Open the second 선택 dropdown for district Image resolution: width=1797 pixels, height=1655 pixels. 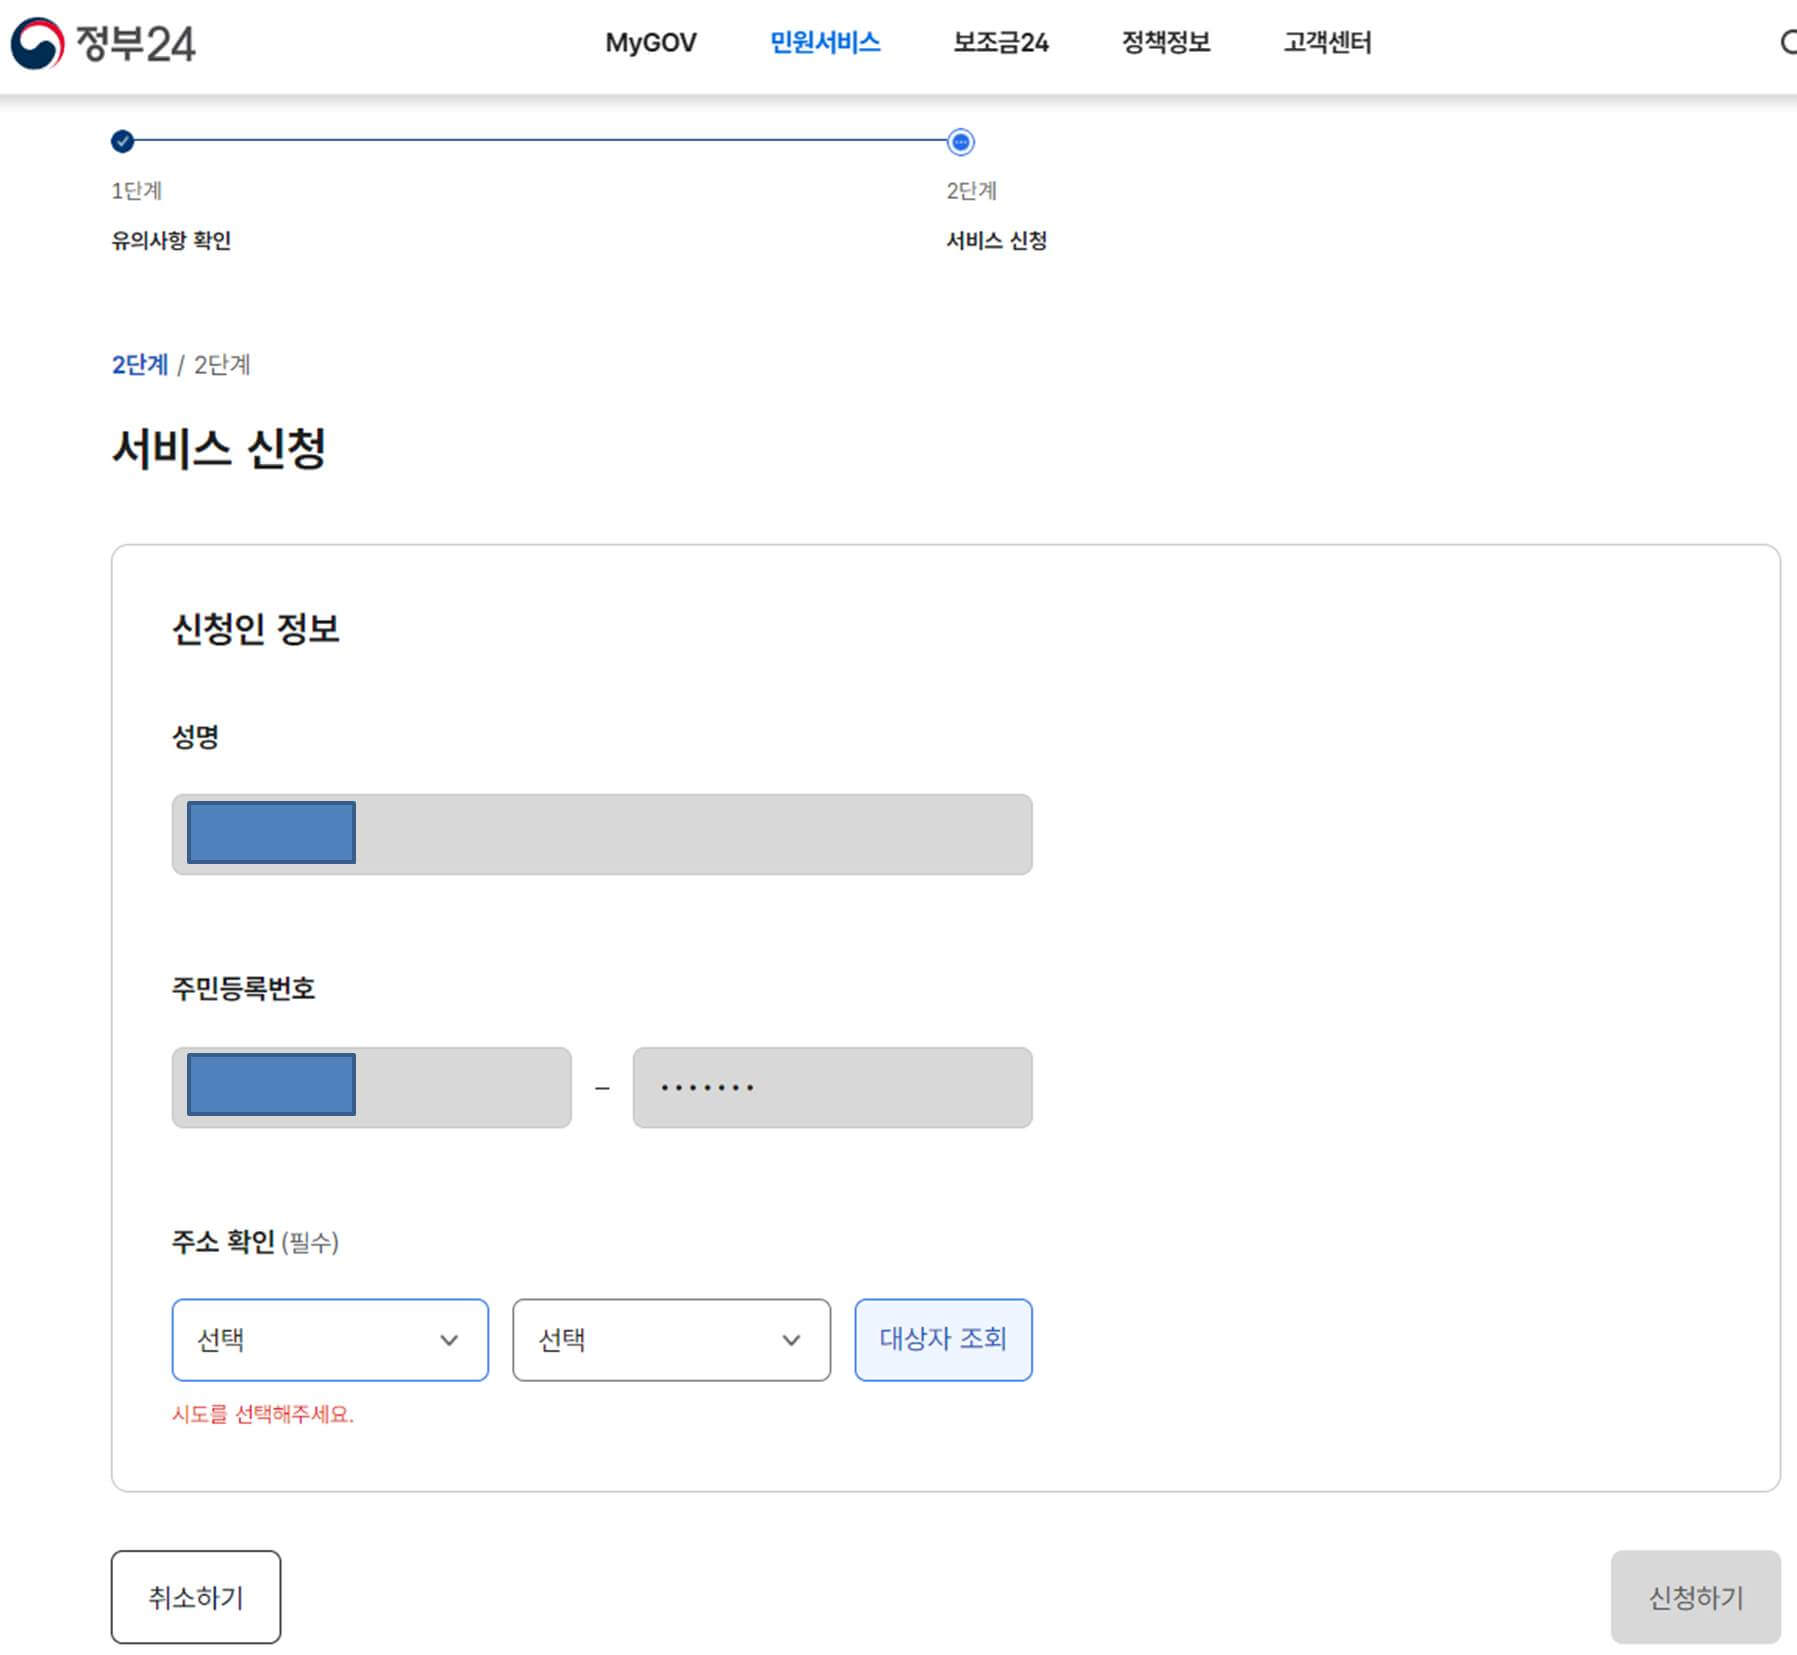click(x=670, y=1340)
